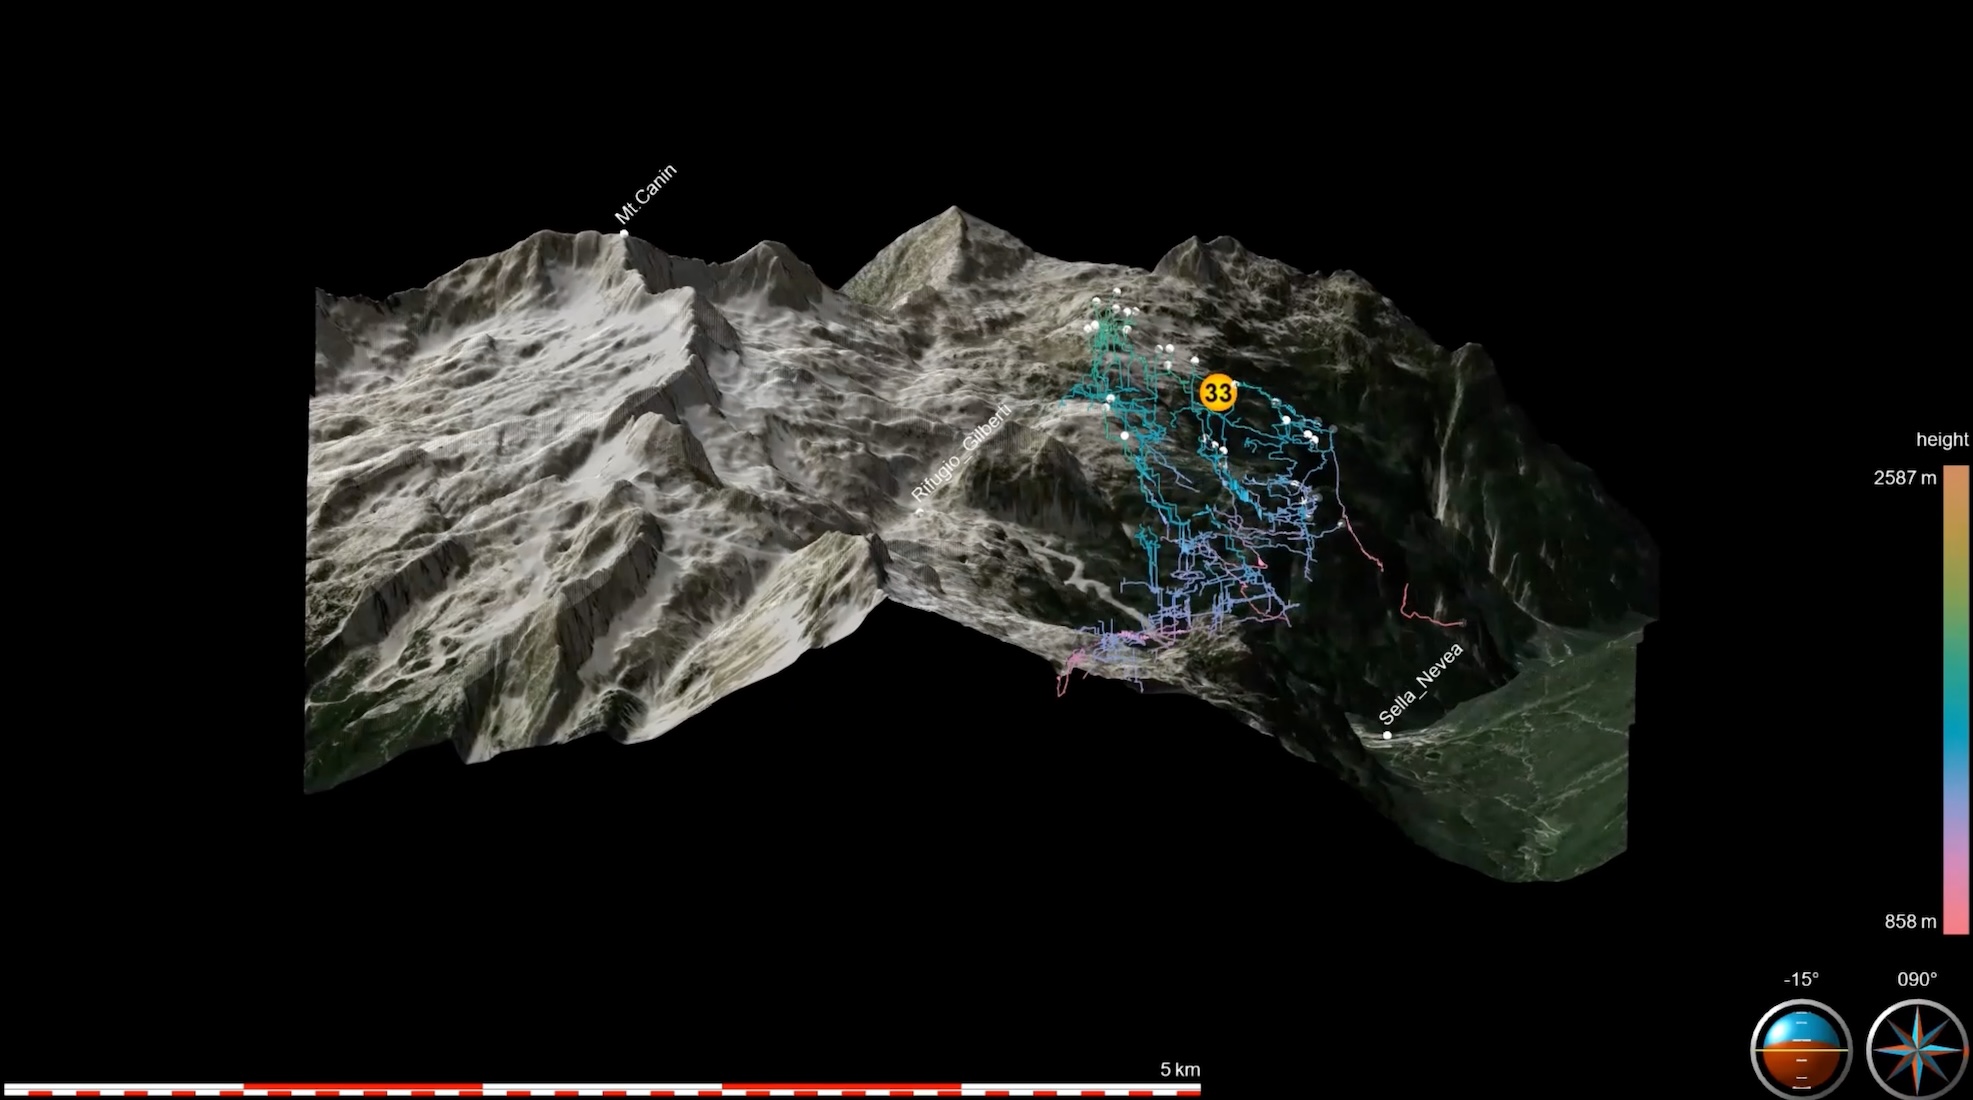Click the height legend title
The image size is (1973, 1100).
pyautogui.click(x=1941, y=439)
